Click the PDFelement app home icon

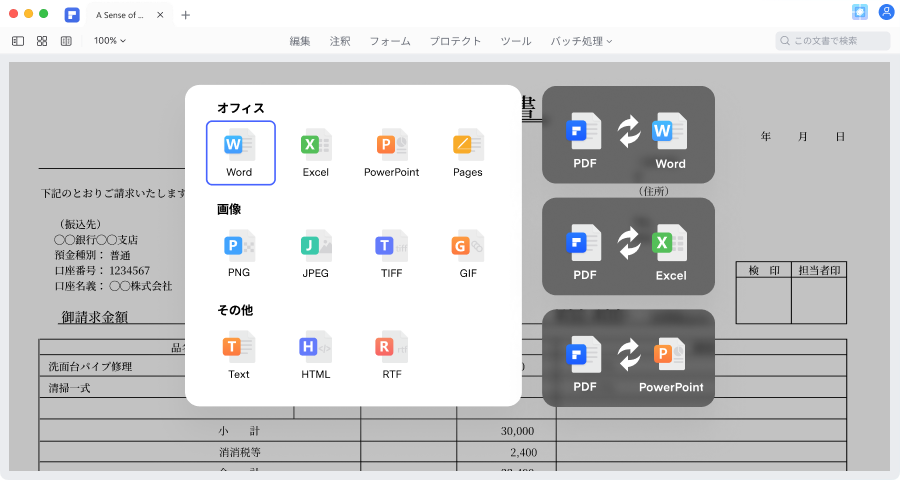click(x=72, y=15)
